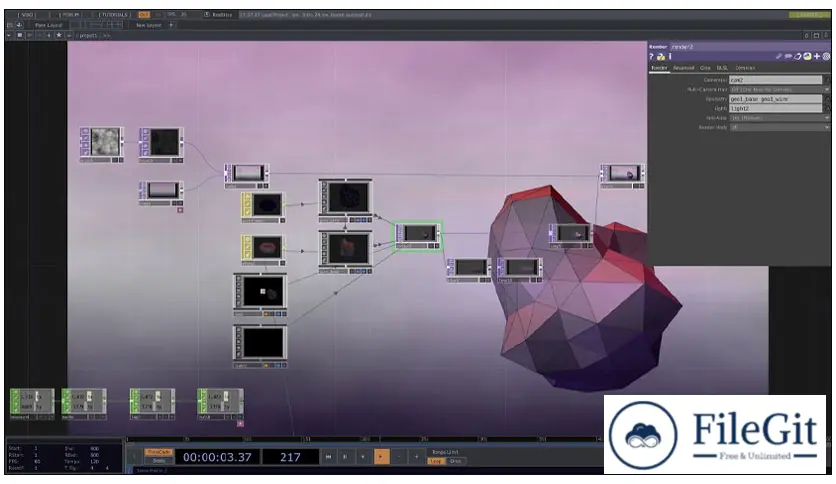Open the TUTORIALS link in top bar
Screen dimensions: 836x484
point(114,15)
